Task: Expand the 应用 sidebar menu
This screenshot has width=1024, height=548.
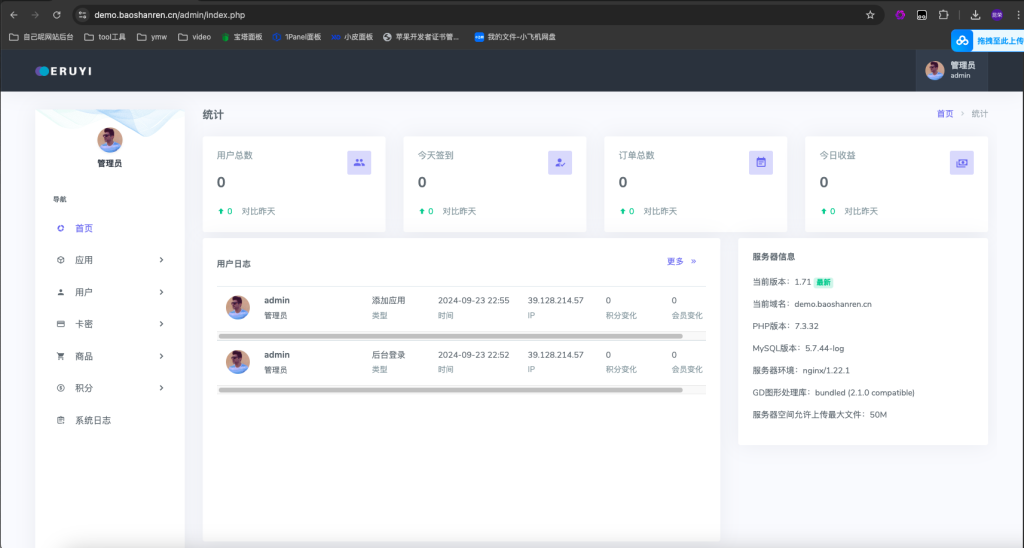Action: pyautogui.click(x=110, y=260)
